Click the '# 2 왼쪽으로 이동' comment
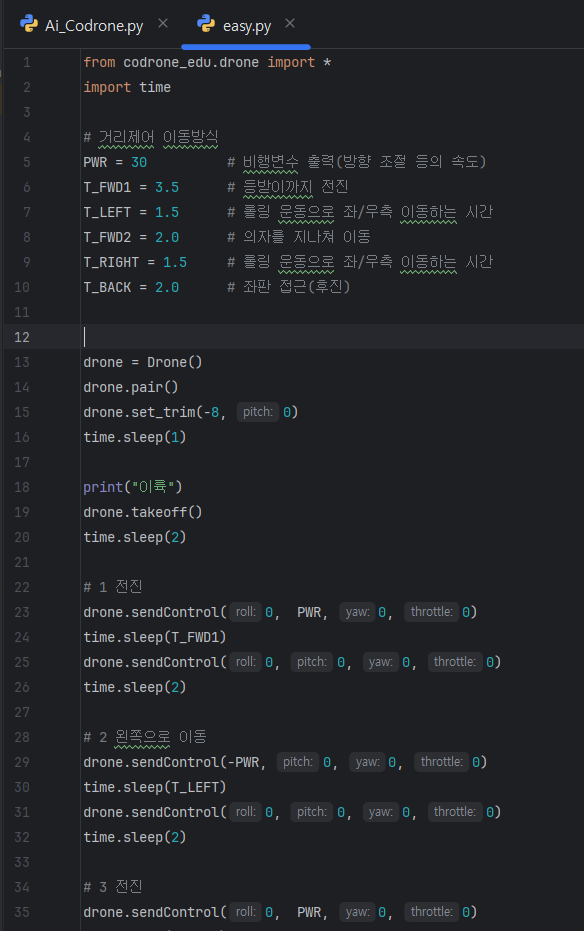 [x=145, y=737]
